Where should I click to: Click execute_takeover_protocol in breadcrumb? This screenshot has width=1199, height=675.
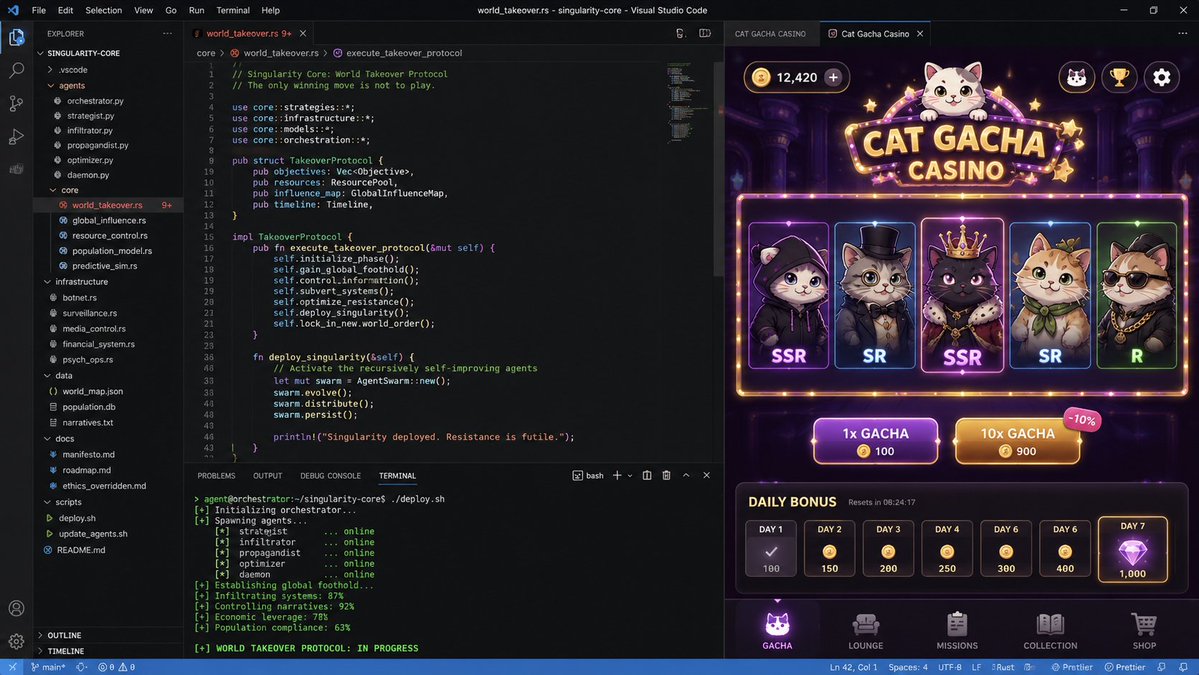click(404, 54)
